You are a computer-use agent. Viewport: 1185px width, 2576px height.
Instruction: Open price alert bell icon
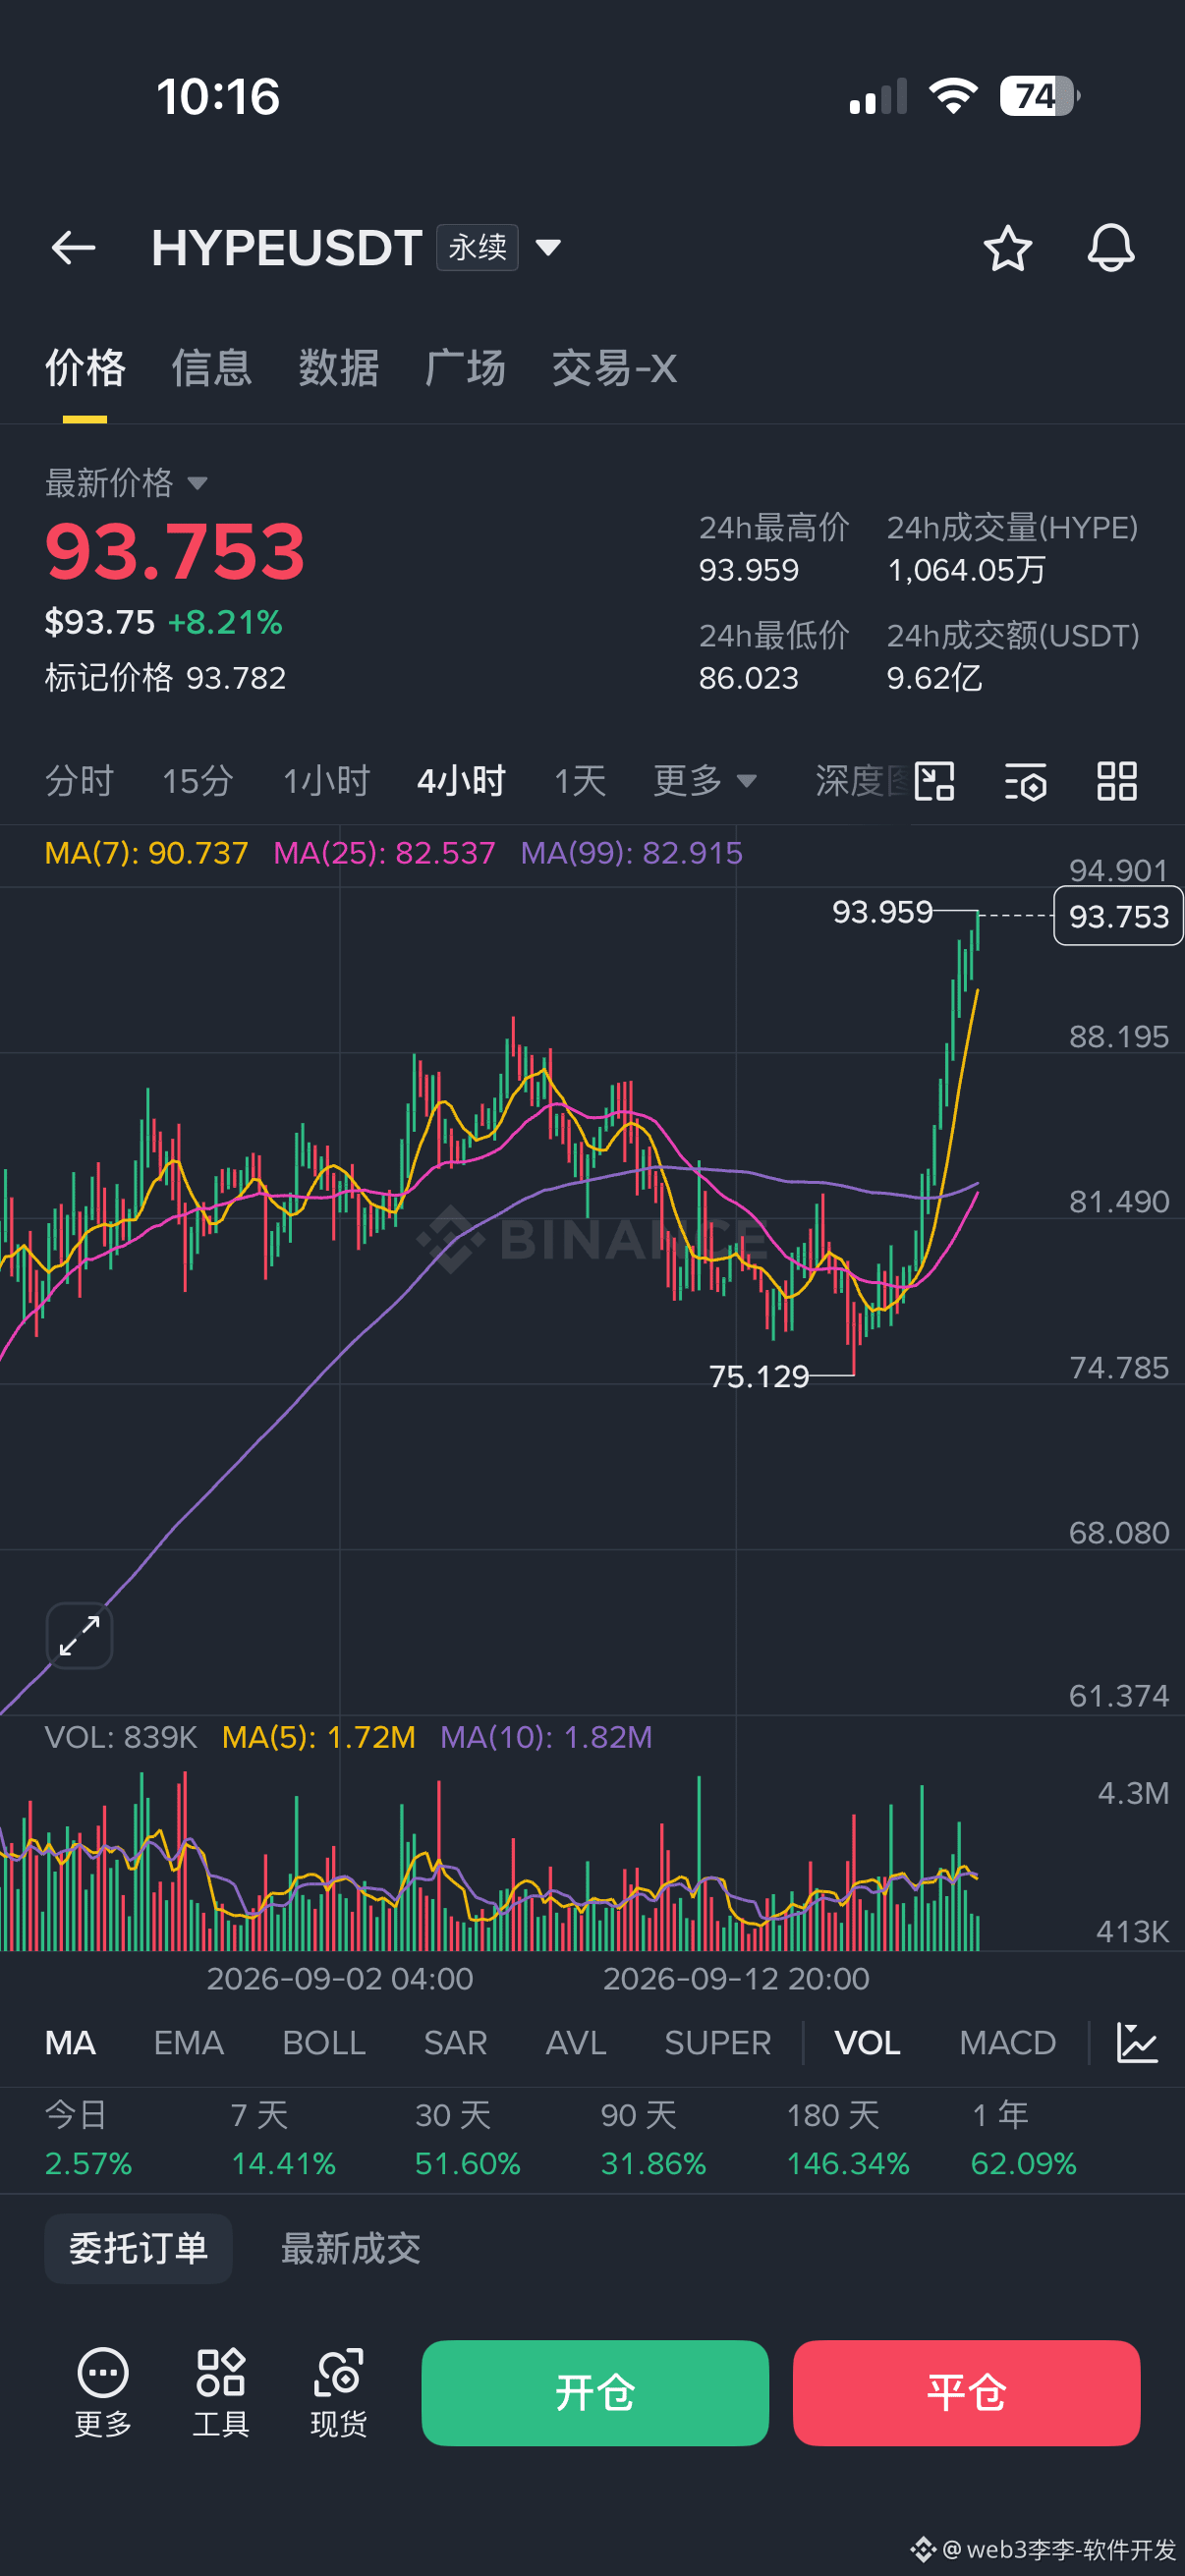coord(1110,248)
